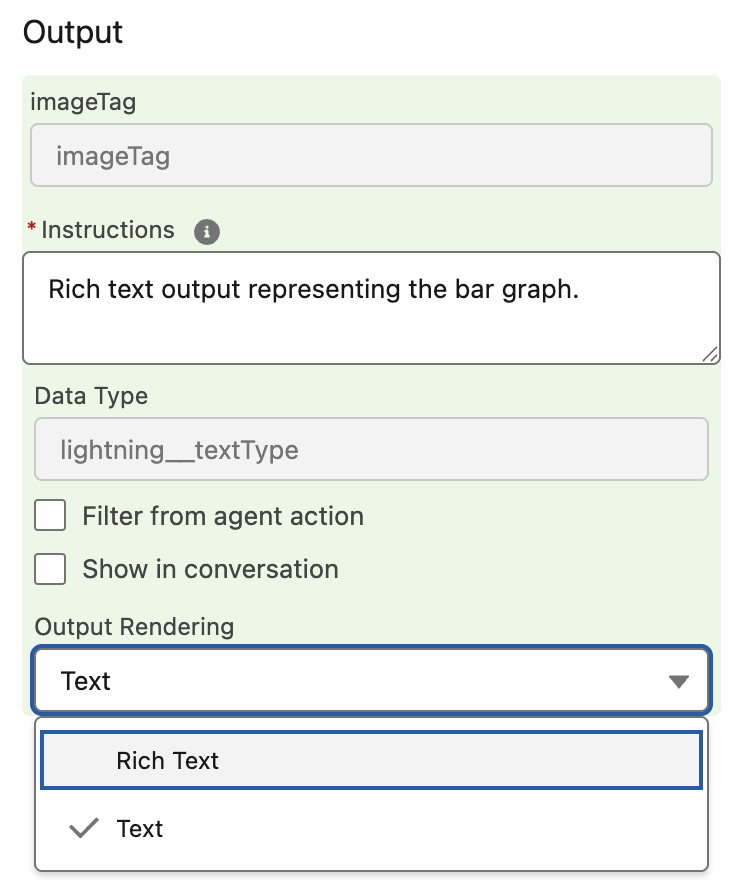The image size is (744, 892).
Task: Click the Output Rendering label
Action: pyautogui.click(x=134, y=627)
